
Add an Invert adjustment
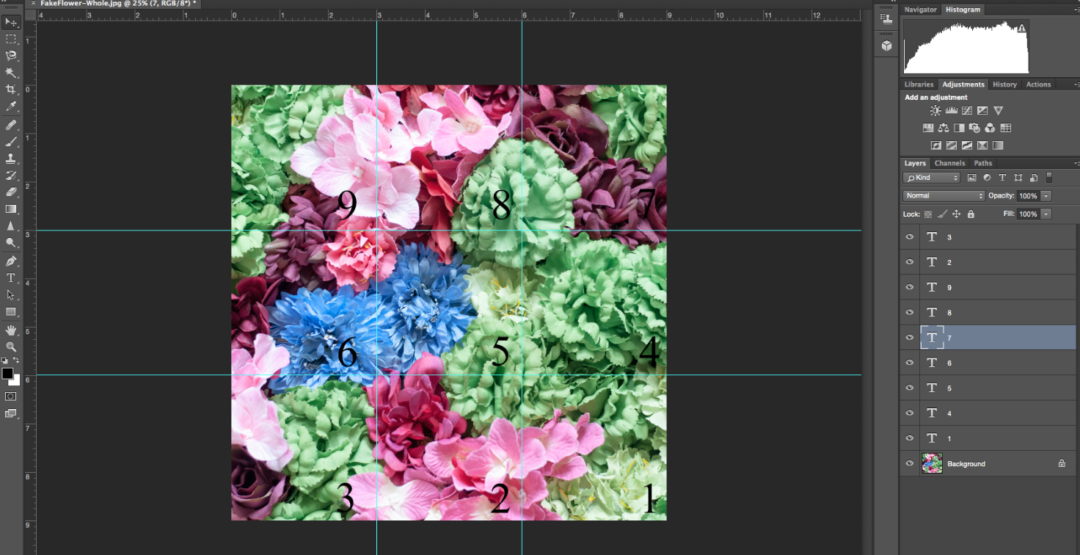coord(936,145)
